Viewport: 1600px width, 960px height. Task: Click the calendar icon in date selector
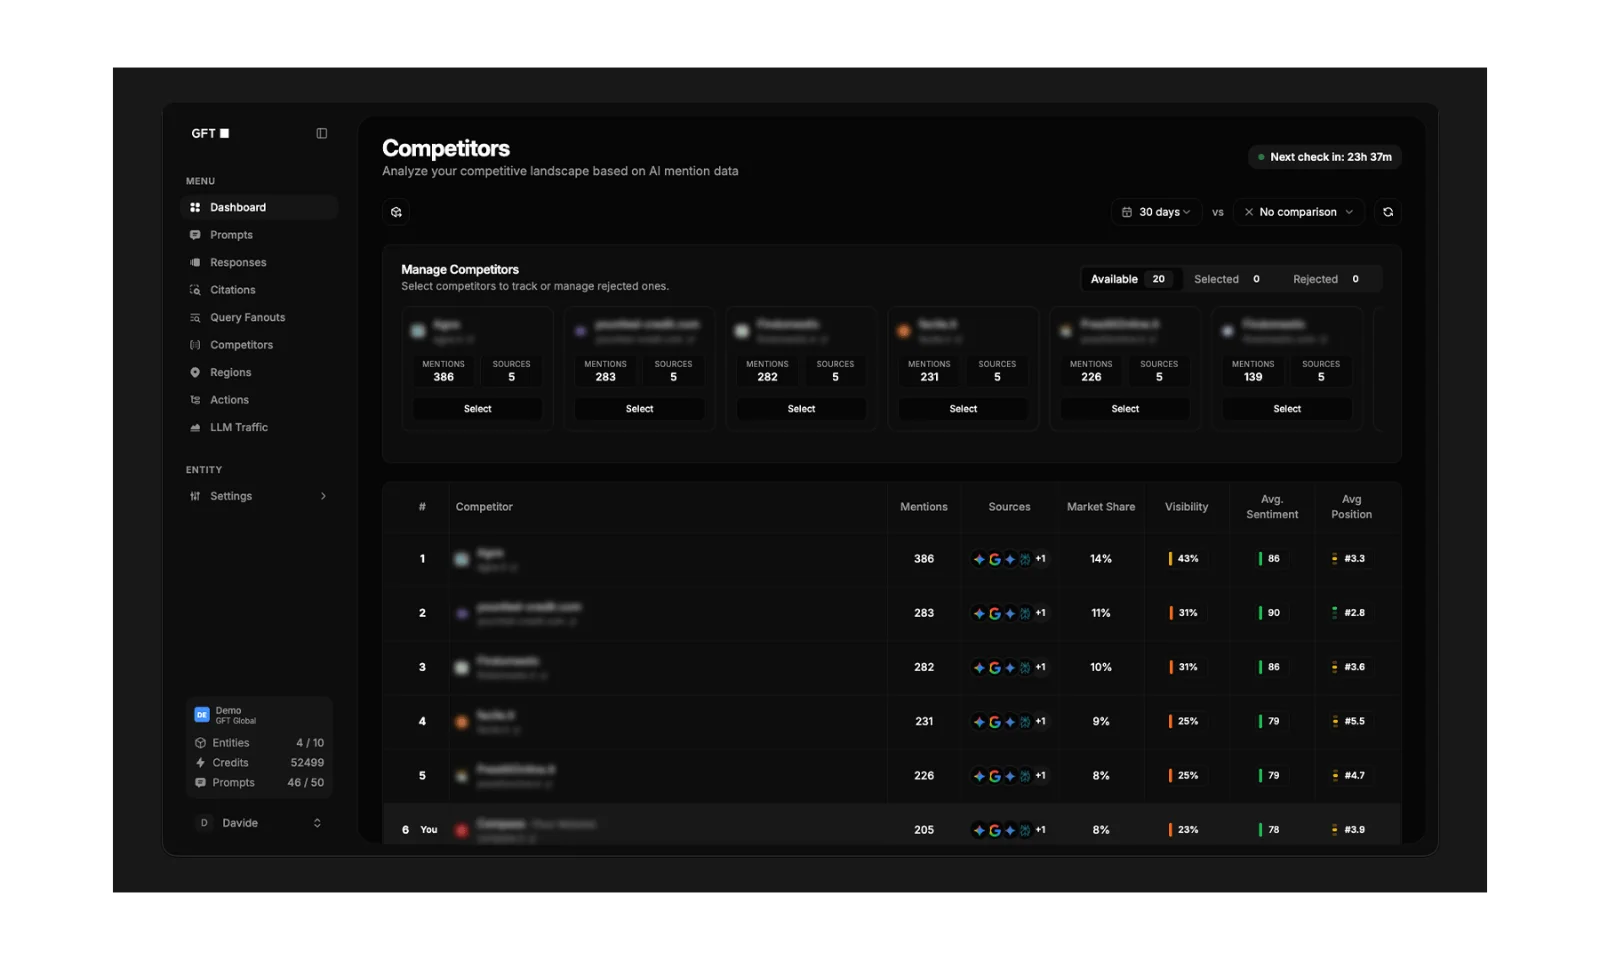(1127, 212)
